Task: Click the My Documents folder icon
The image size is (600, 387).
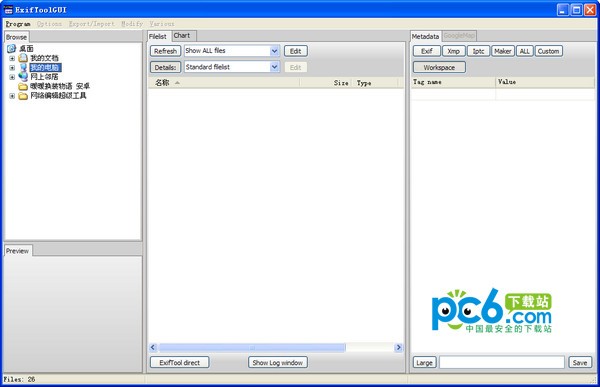Action: [23, 58]
